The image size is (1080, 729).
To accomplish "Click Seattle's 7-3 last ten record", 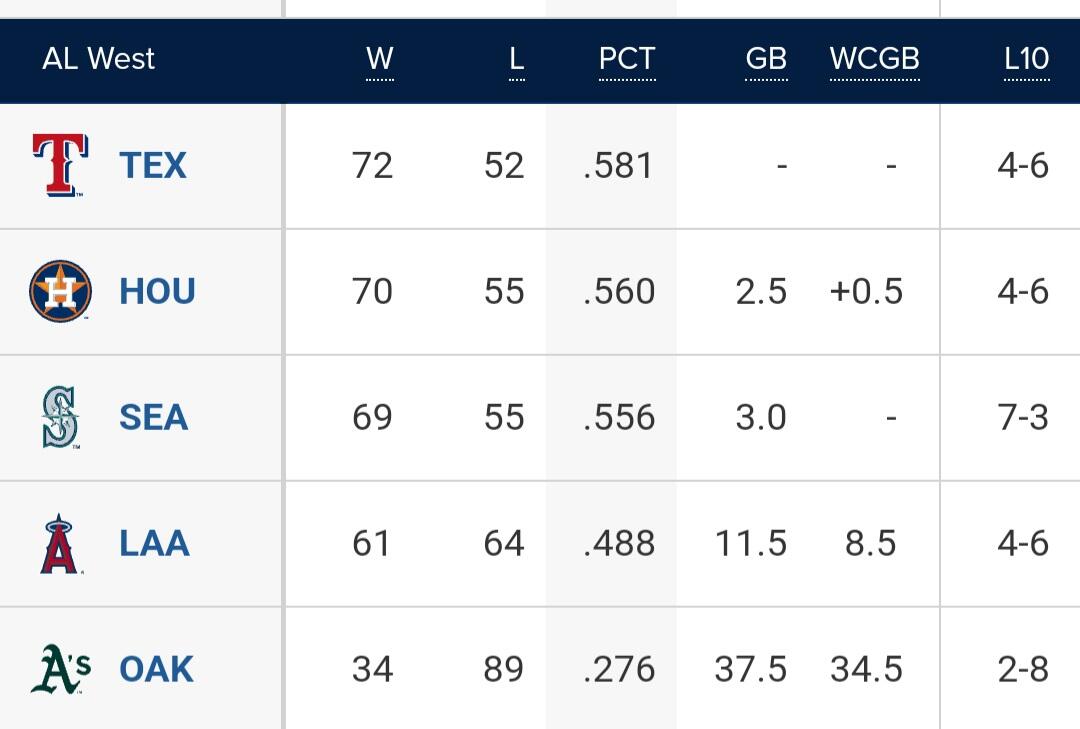I will coord(1023,417).
